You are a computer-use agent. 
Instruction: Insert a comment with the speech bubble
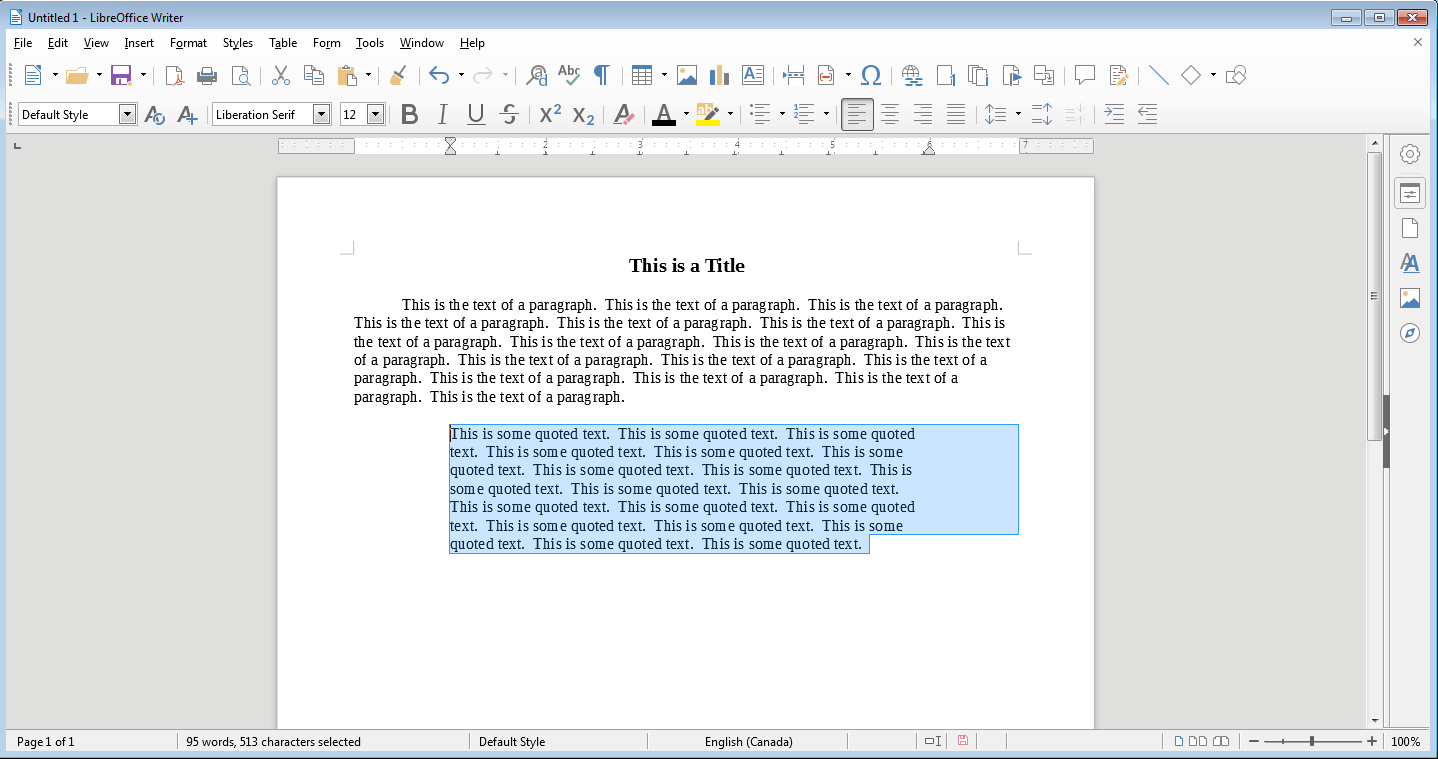pyautogui.click(x=1085, y=75)
